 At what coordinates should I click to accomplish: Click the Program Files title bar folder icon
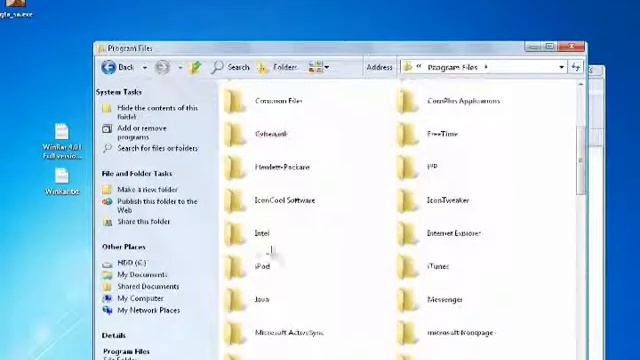(x=101, y=49)
